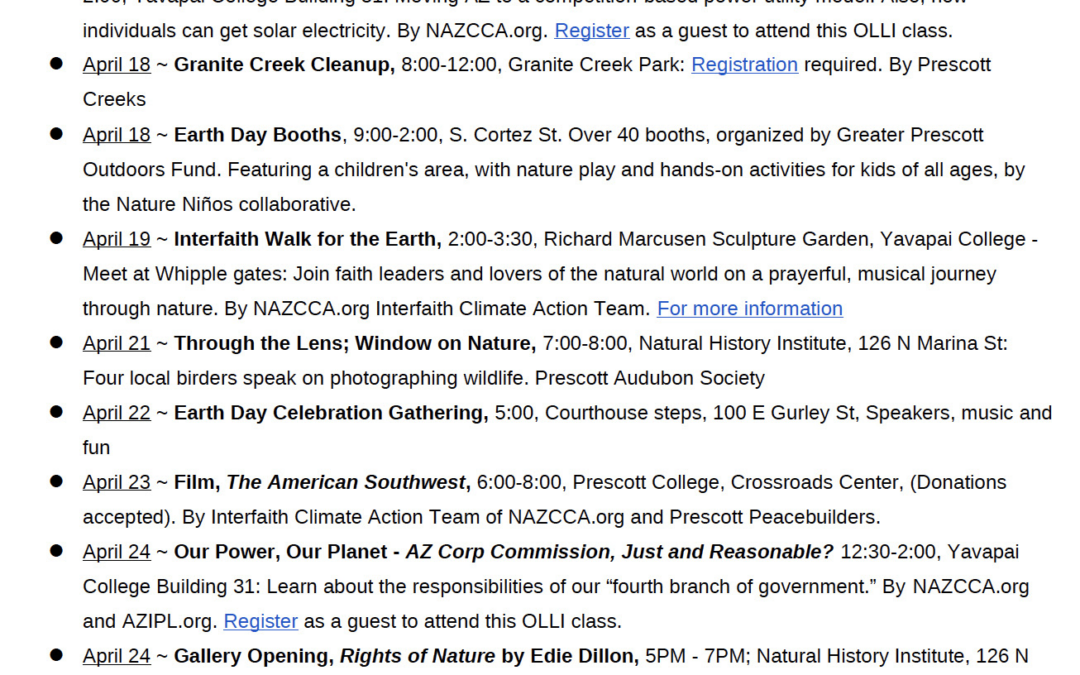The width and height of the screenshot is (1080, 675).
Task: Click The American Southwest film title
Action: click(x=346, y=483)
